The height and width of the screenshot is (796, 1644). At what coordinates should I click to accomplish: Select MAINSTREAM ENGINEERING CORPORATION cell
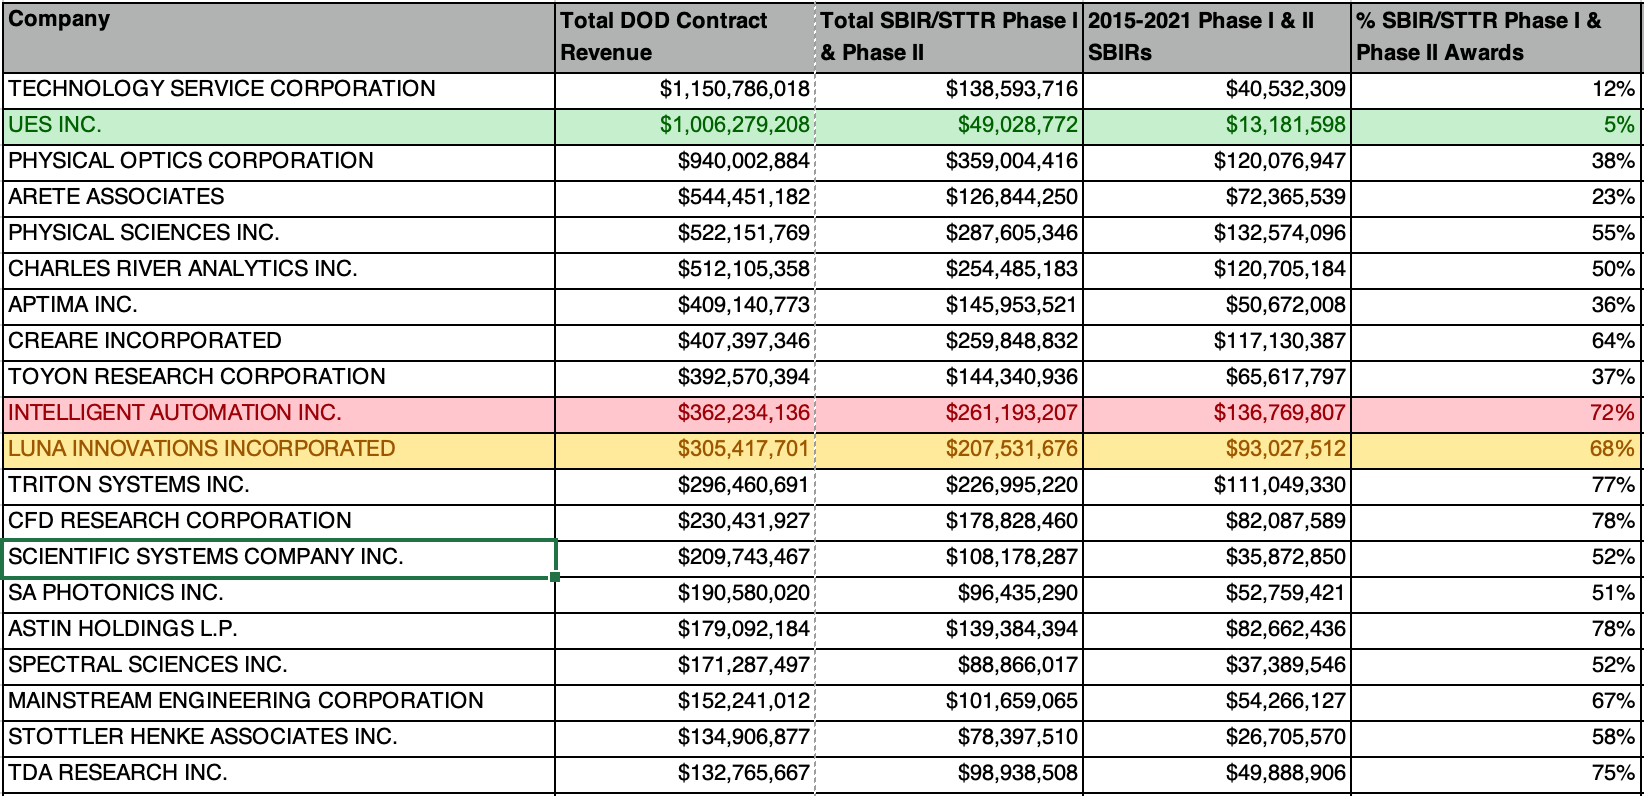[279, 702]
